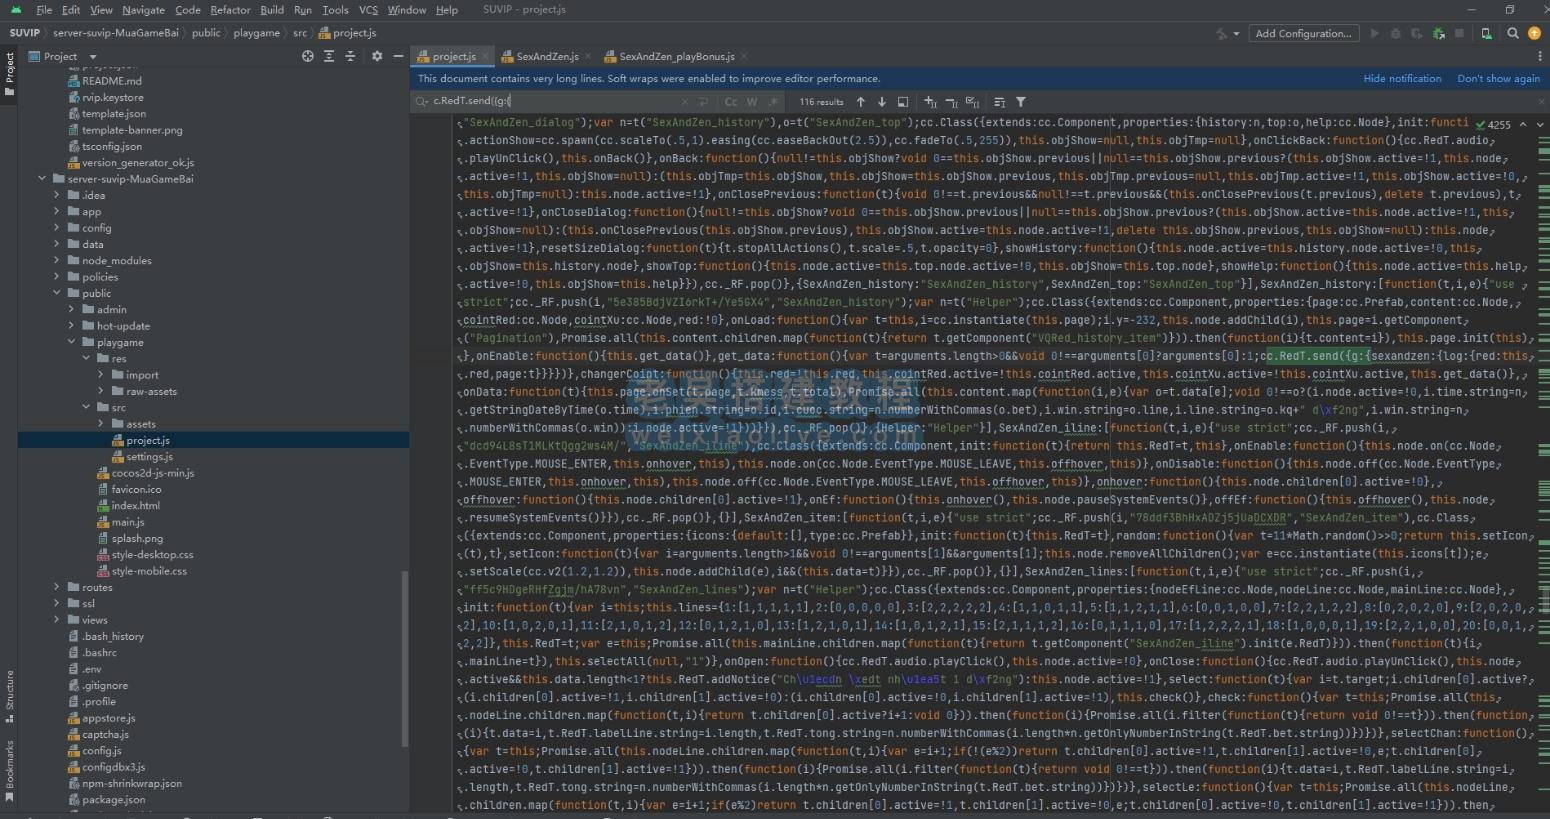
Task: Expand the node_modules folder
Action: [57, 260]
